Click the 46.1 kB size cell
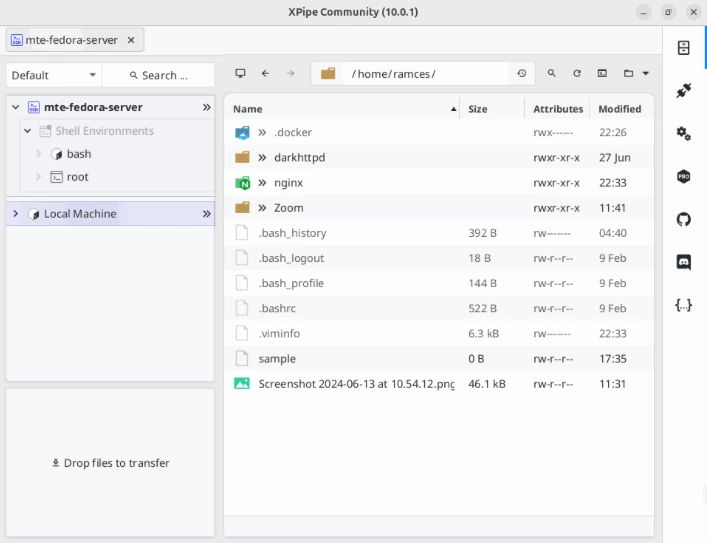 pyautogui.click(x=487, y=384)
